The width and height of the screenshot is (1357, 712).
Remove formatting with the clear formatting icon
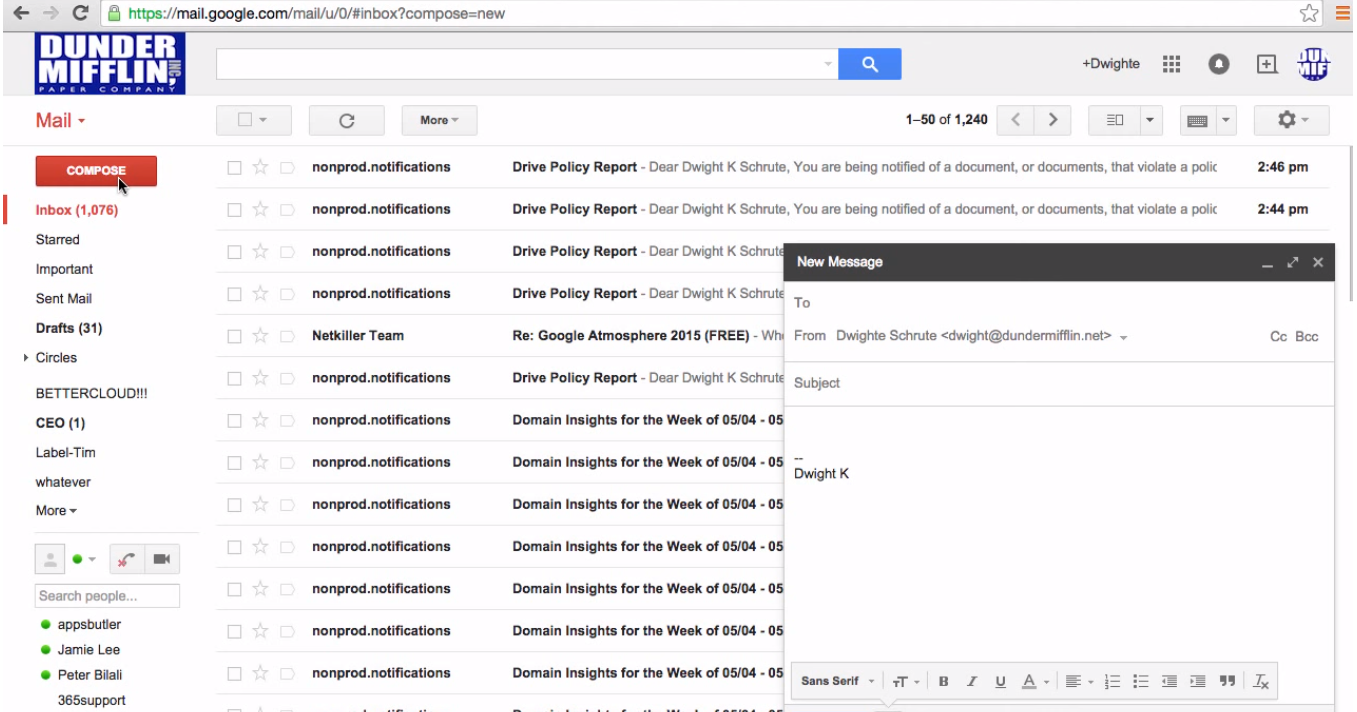pyautogui.click(x=1260, y=681)
